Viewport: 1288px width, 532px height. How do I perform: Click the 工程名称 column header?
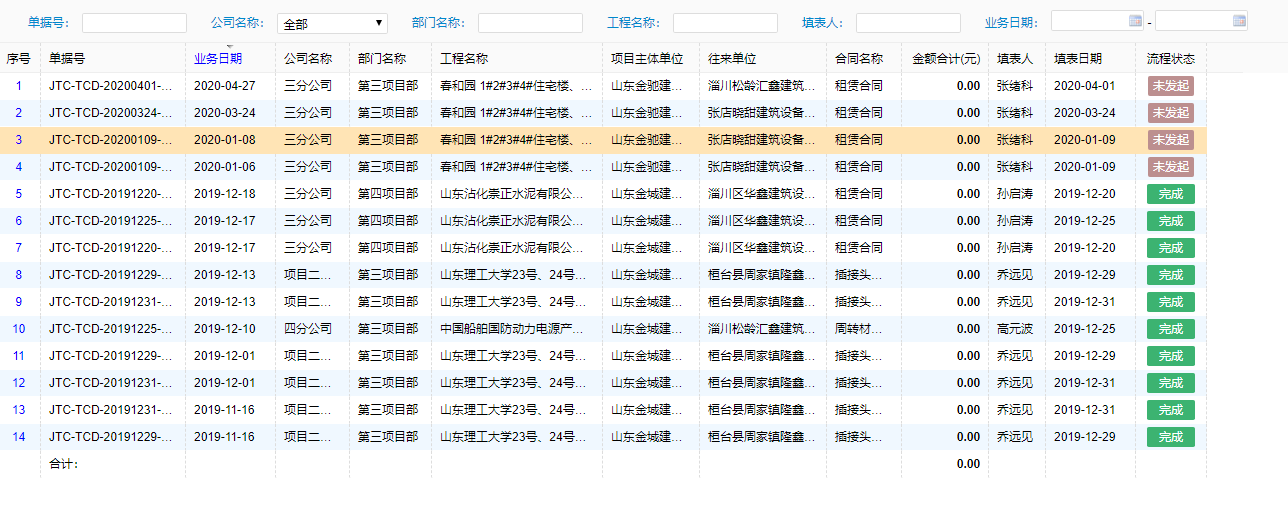click(x=464, y=59)
